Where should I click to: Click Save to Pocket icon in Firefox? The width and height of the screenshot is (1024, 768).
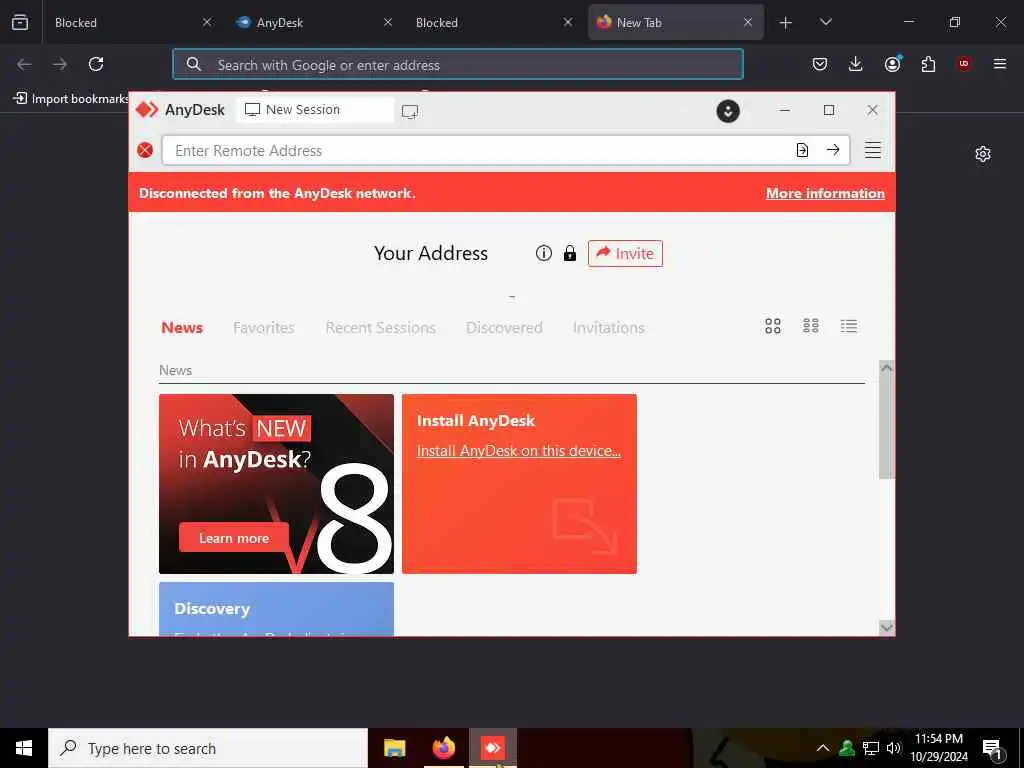pos(820,64)
